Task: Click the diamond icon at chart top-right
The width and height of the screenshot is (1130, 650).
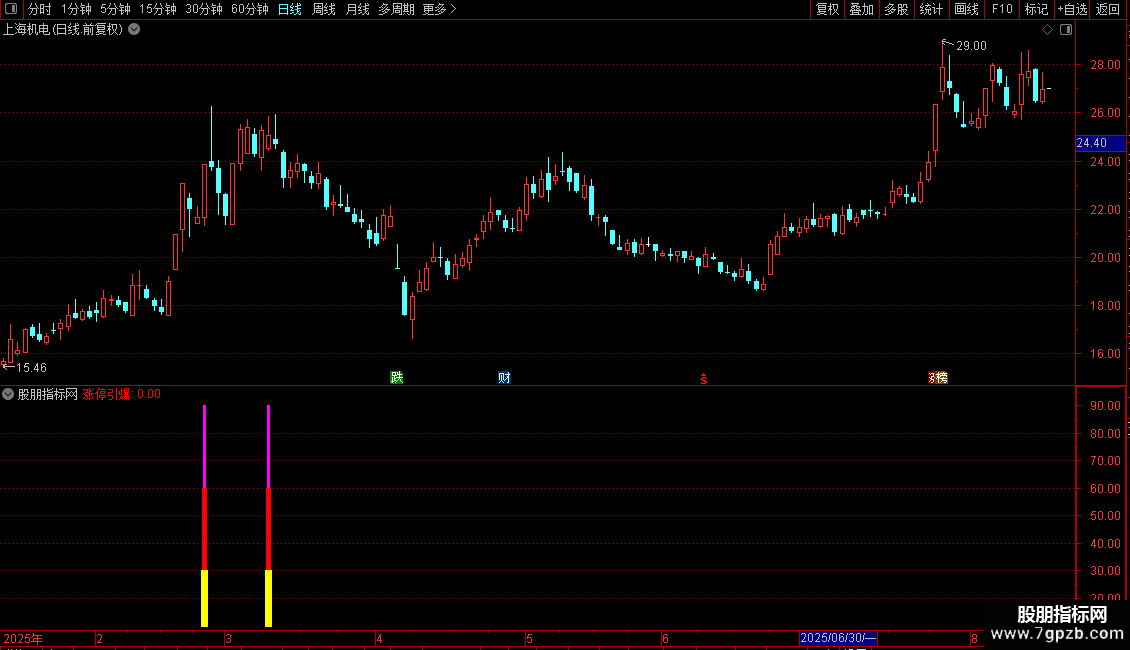Action: [1047, 30]
